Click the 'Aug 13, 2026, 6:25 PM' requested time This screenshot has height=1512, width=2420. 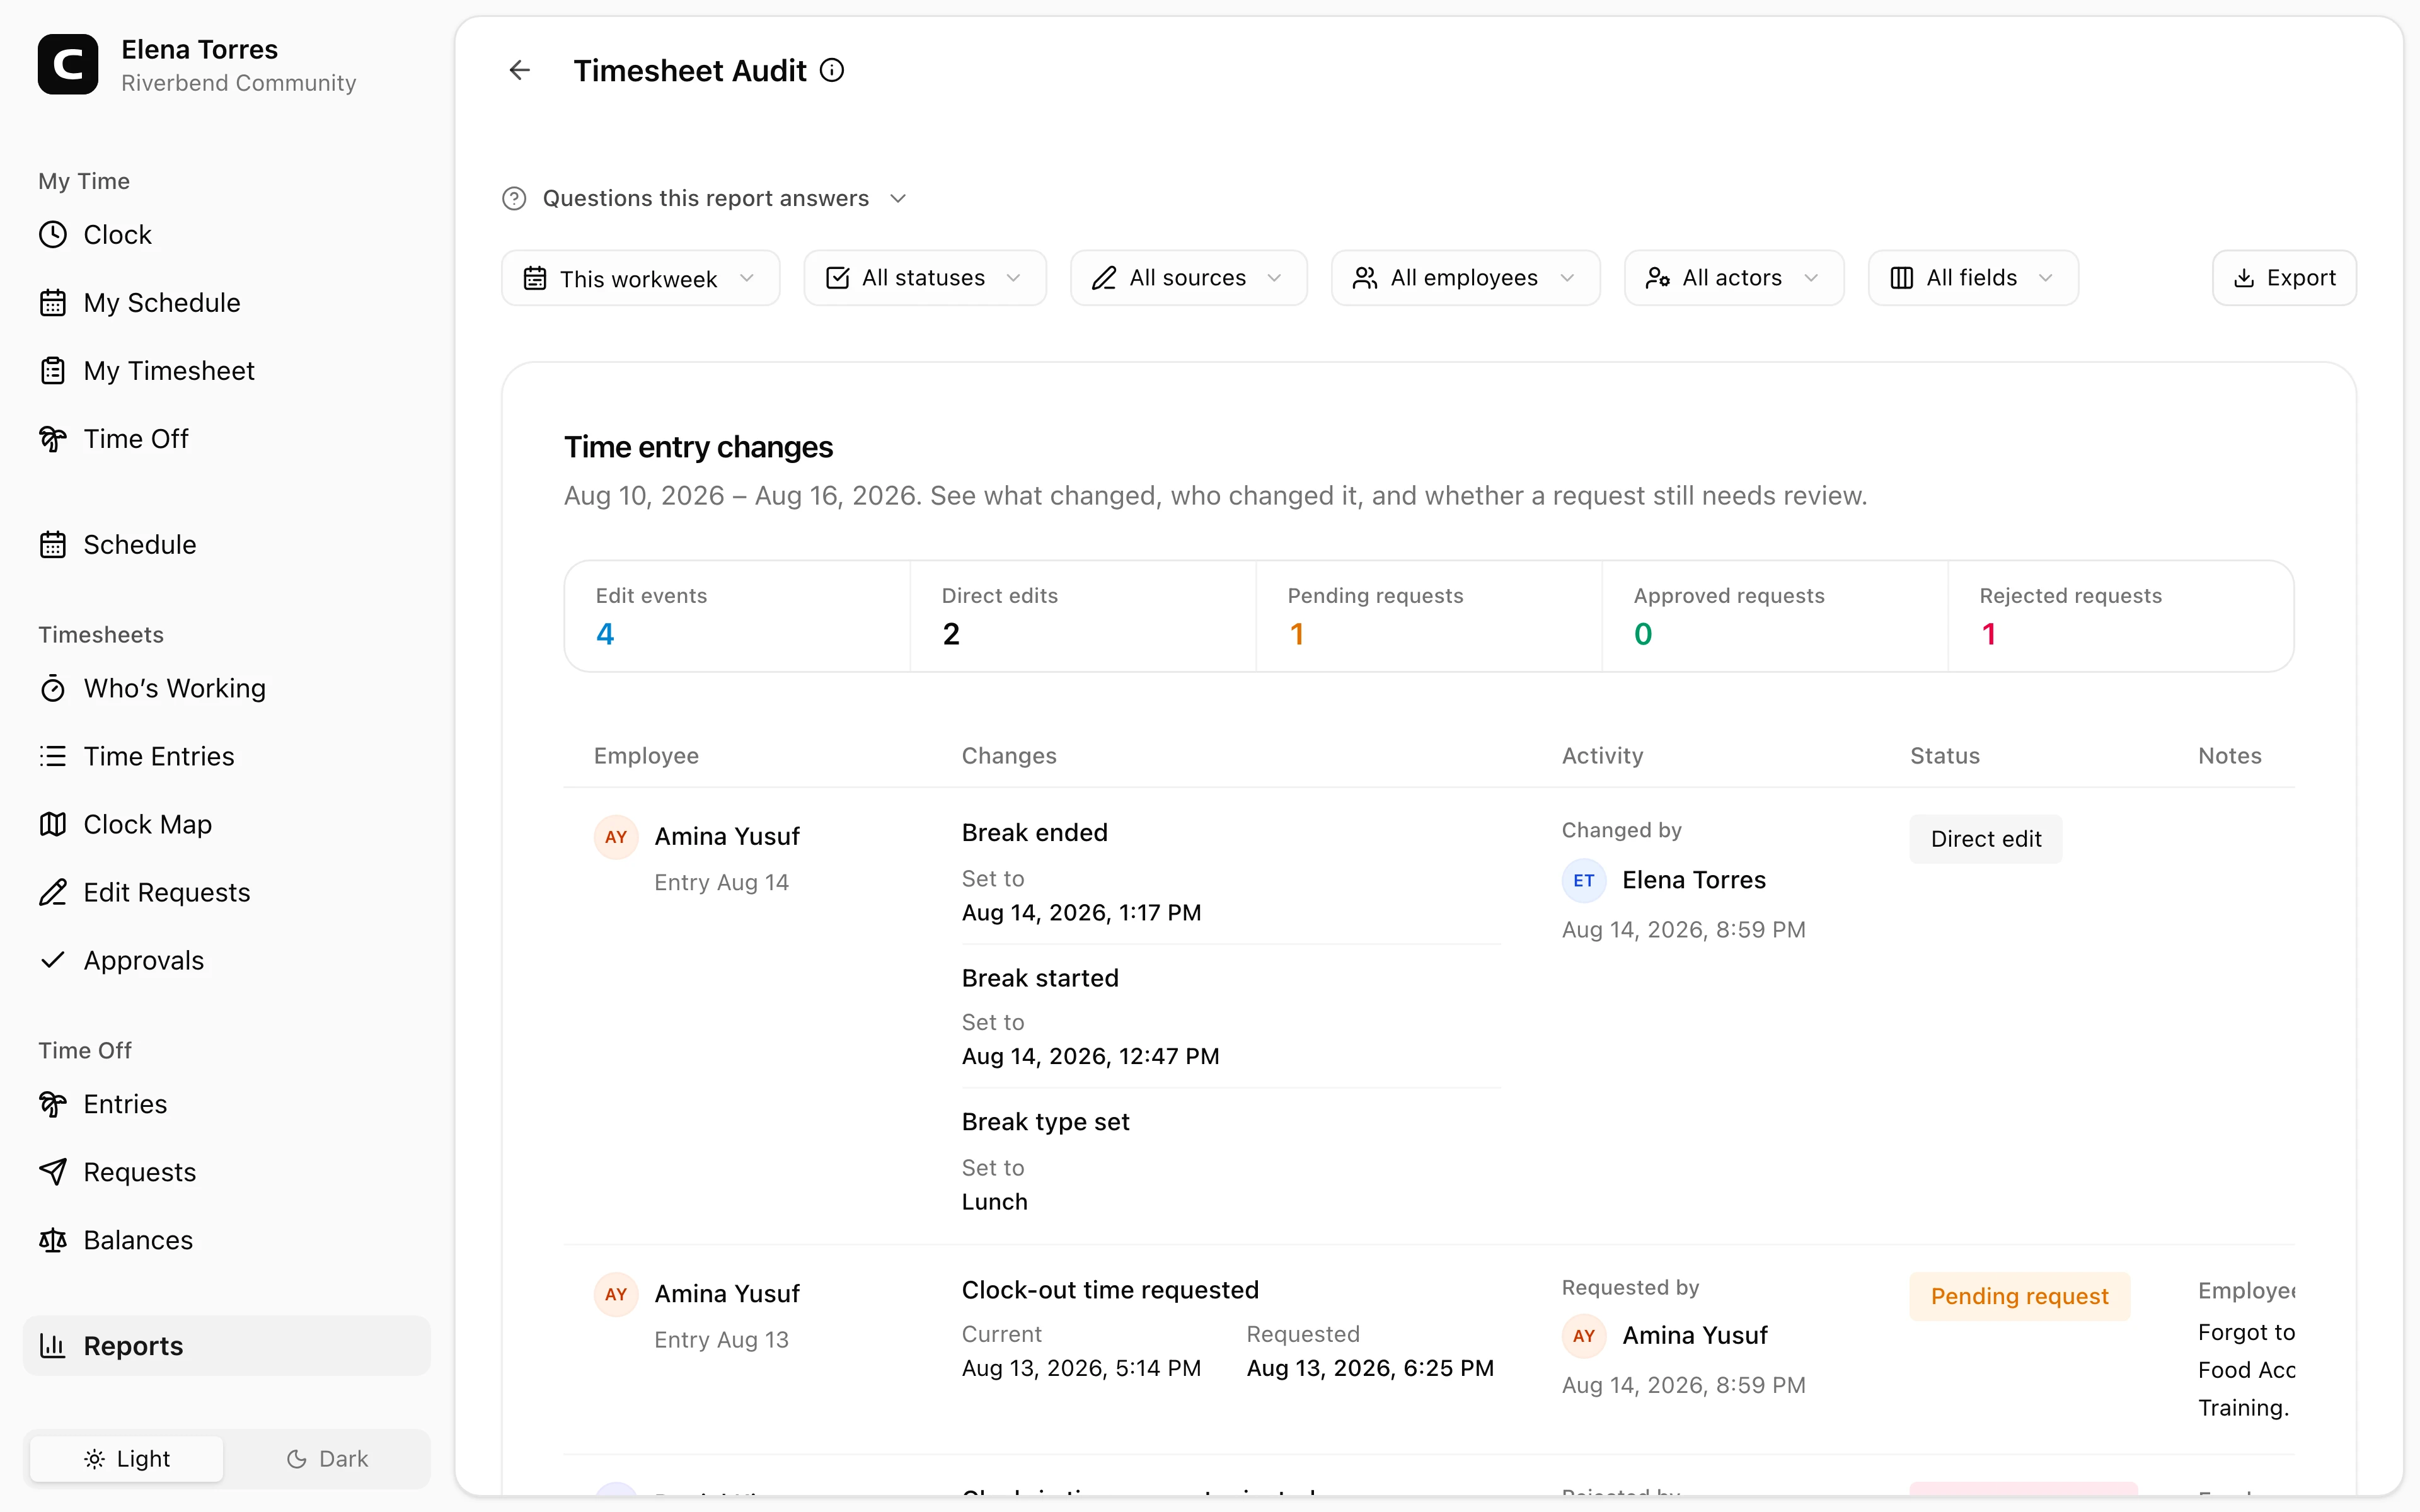[1370, 1368]
